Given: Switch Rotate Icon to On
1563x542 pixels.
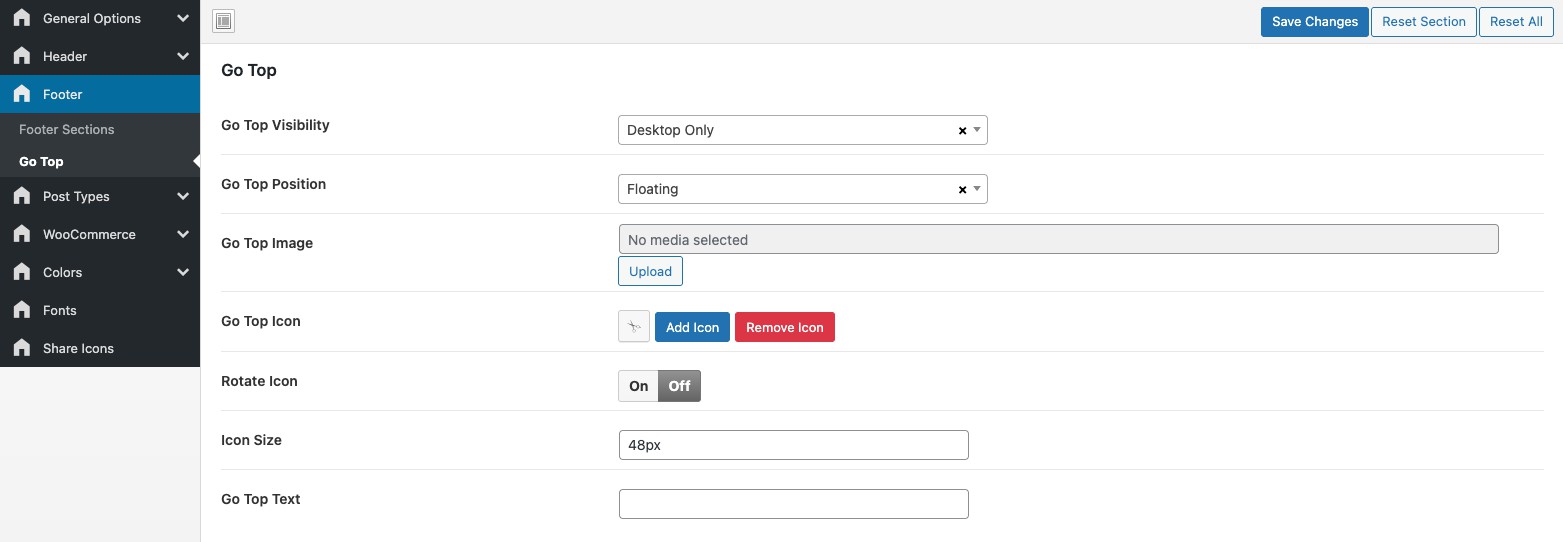Looking at the screenshot, I should click(x=638, y=386).
